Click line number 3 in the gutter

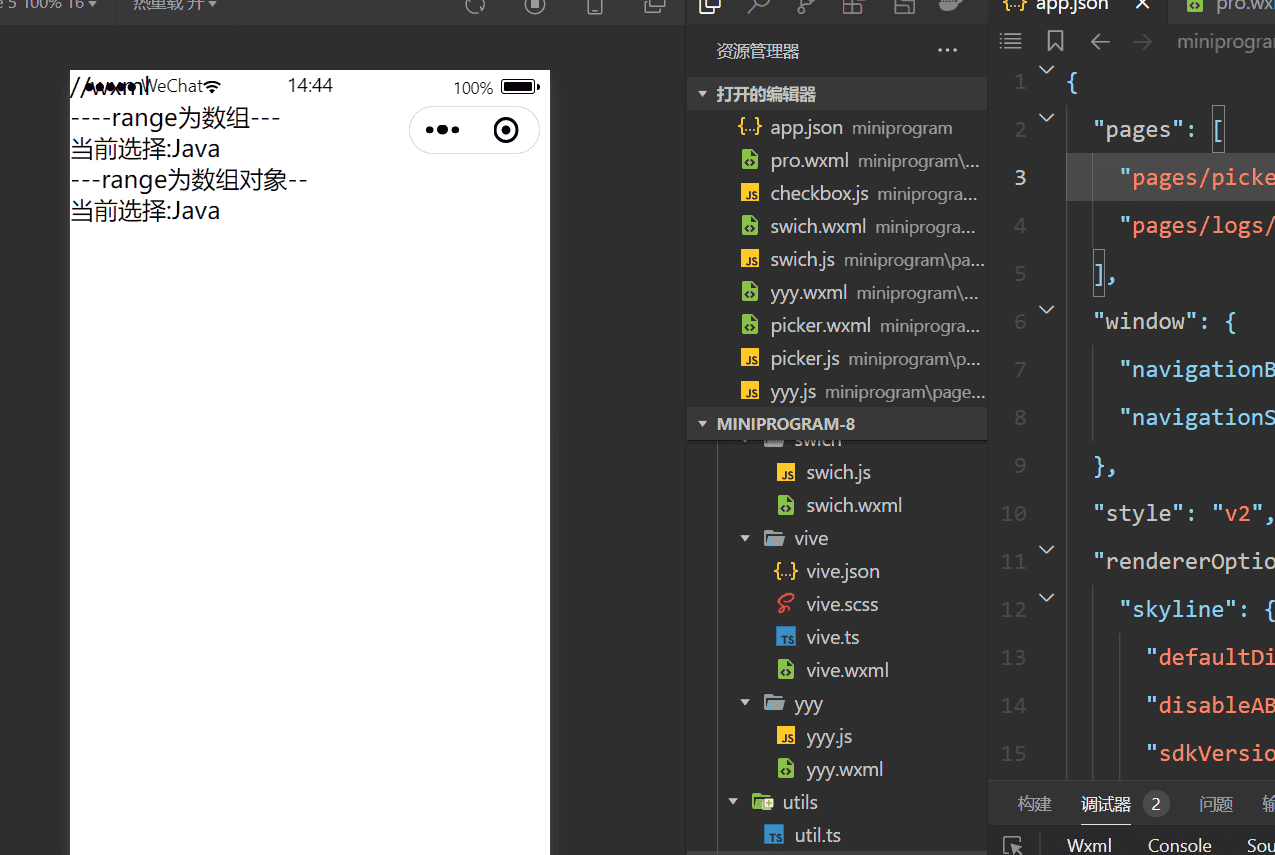pyautogui.click(x=1020, y=177)
